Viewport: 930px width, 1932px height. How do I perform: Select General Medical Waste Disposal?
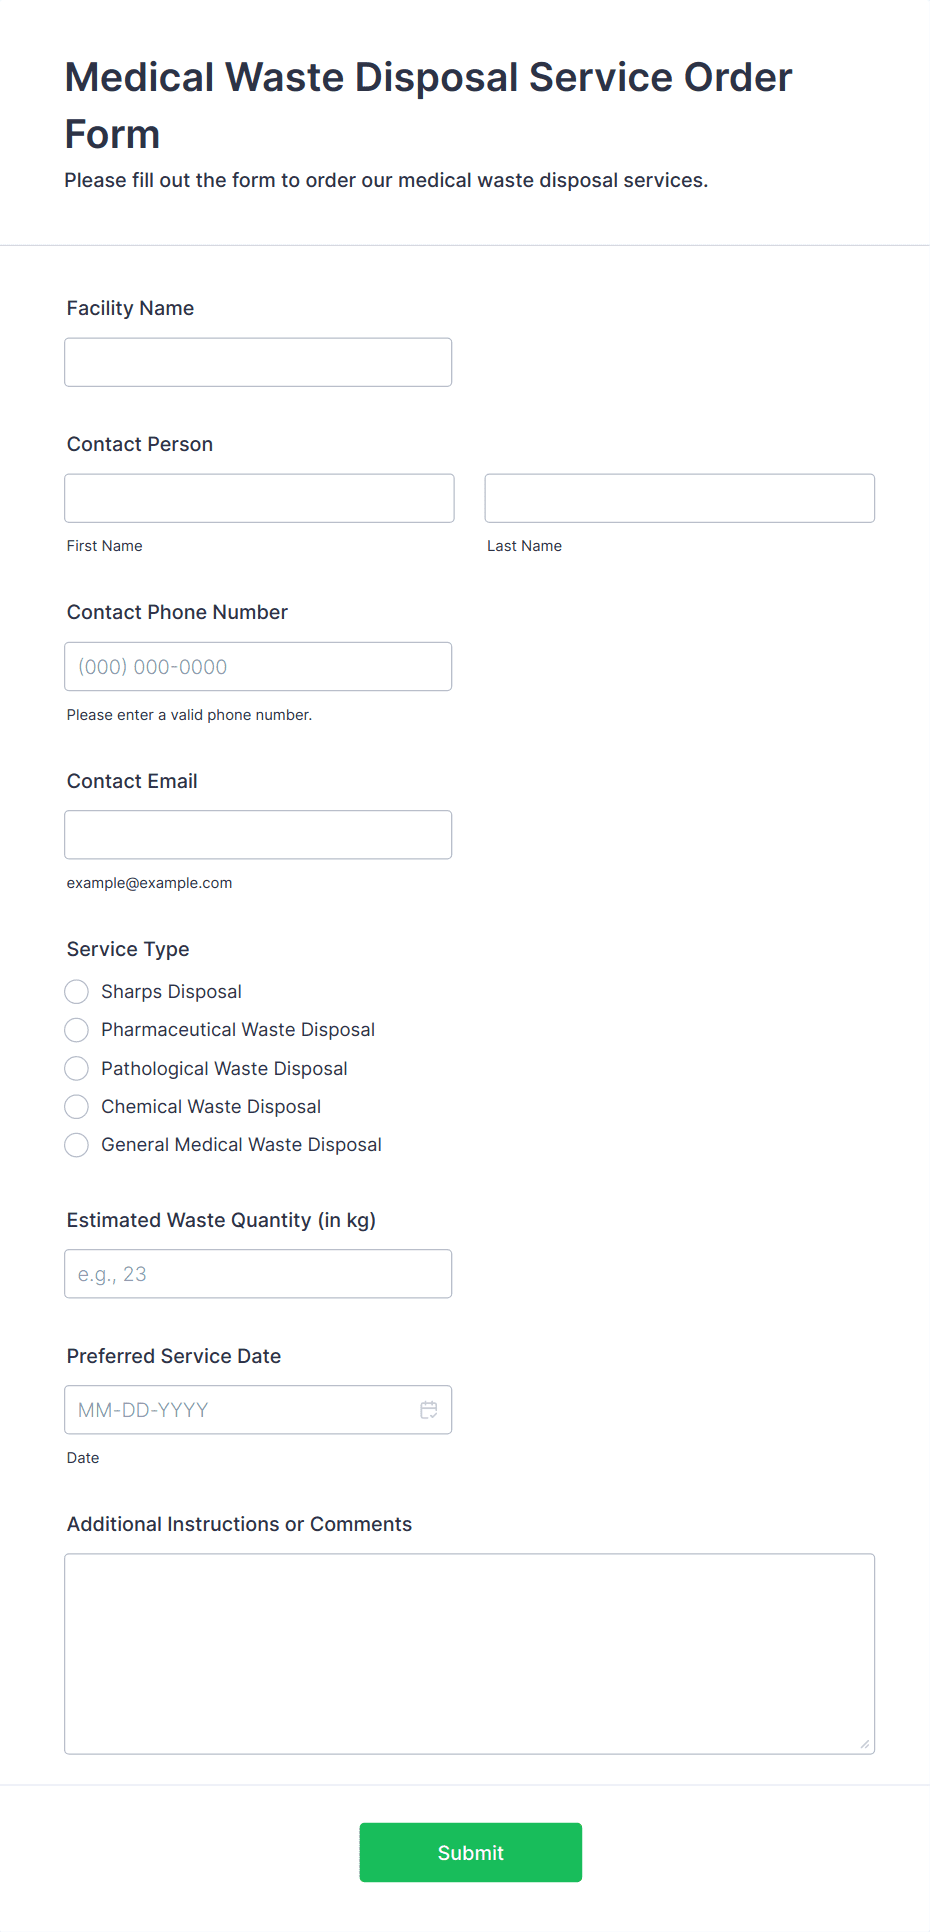click(77, 1145)
